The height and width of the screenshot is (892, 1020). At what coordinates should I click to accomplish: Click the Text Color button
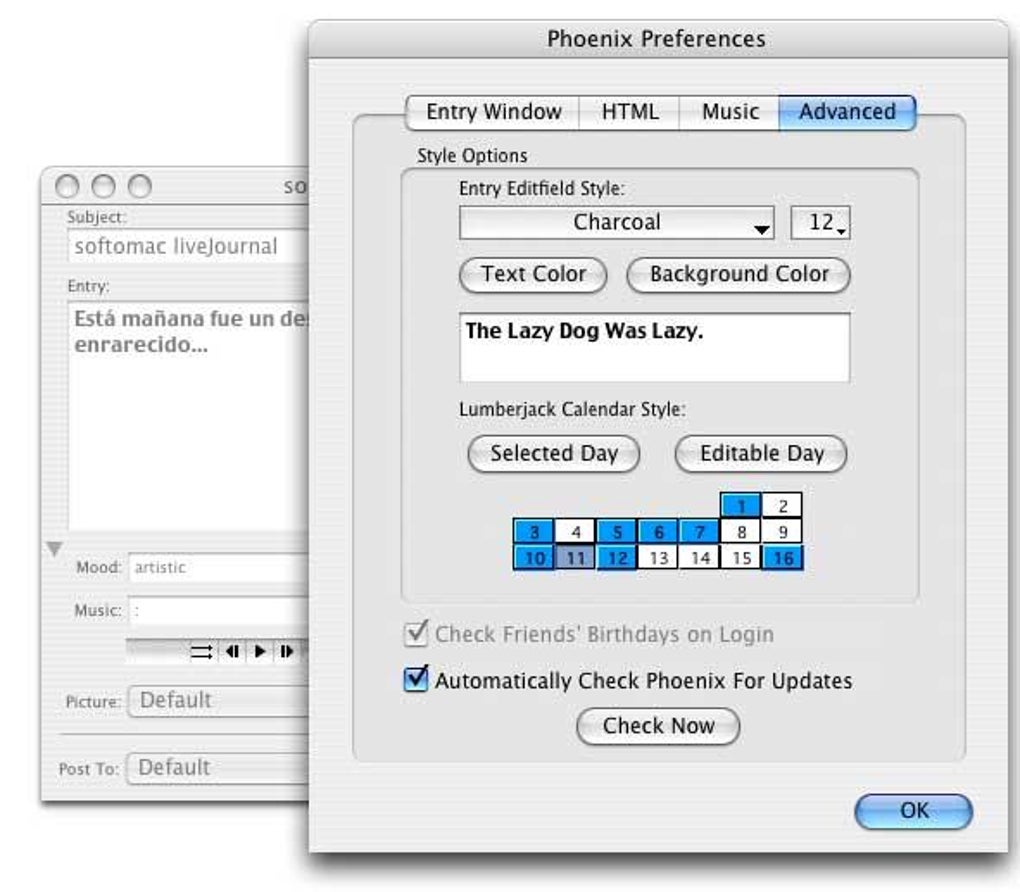click(533, 275)
